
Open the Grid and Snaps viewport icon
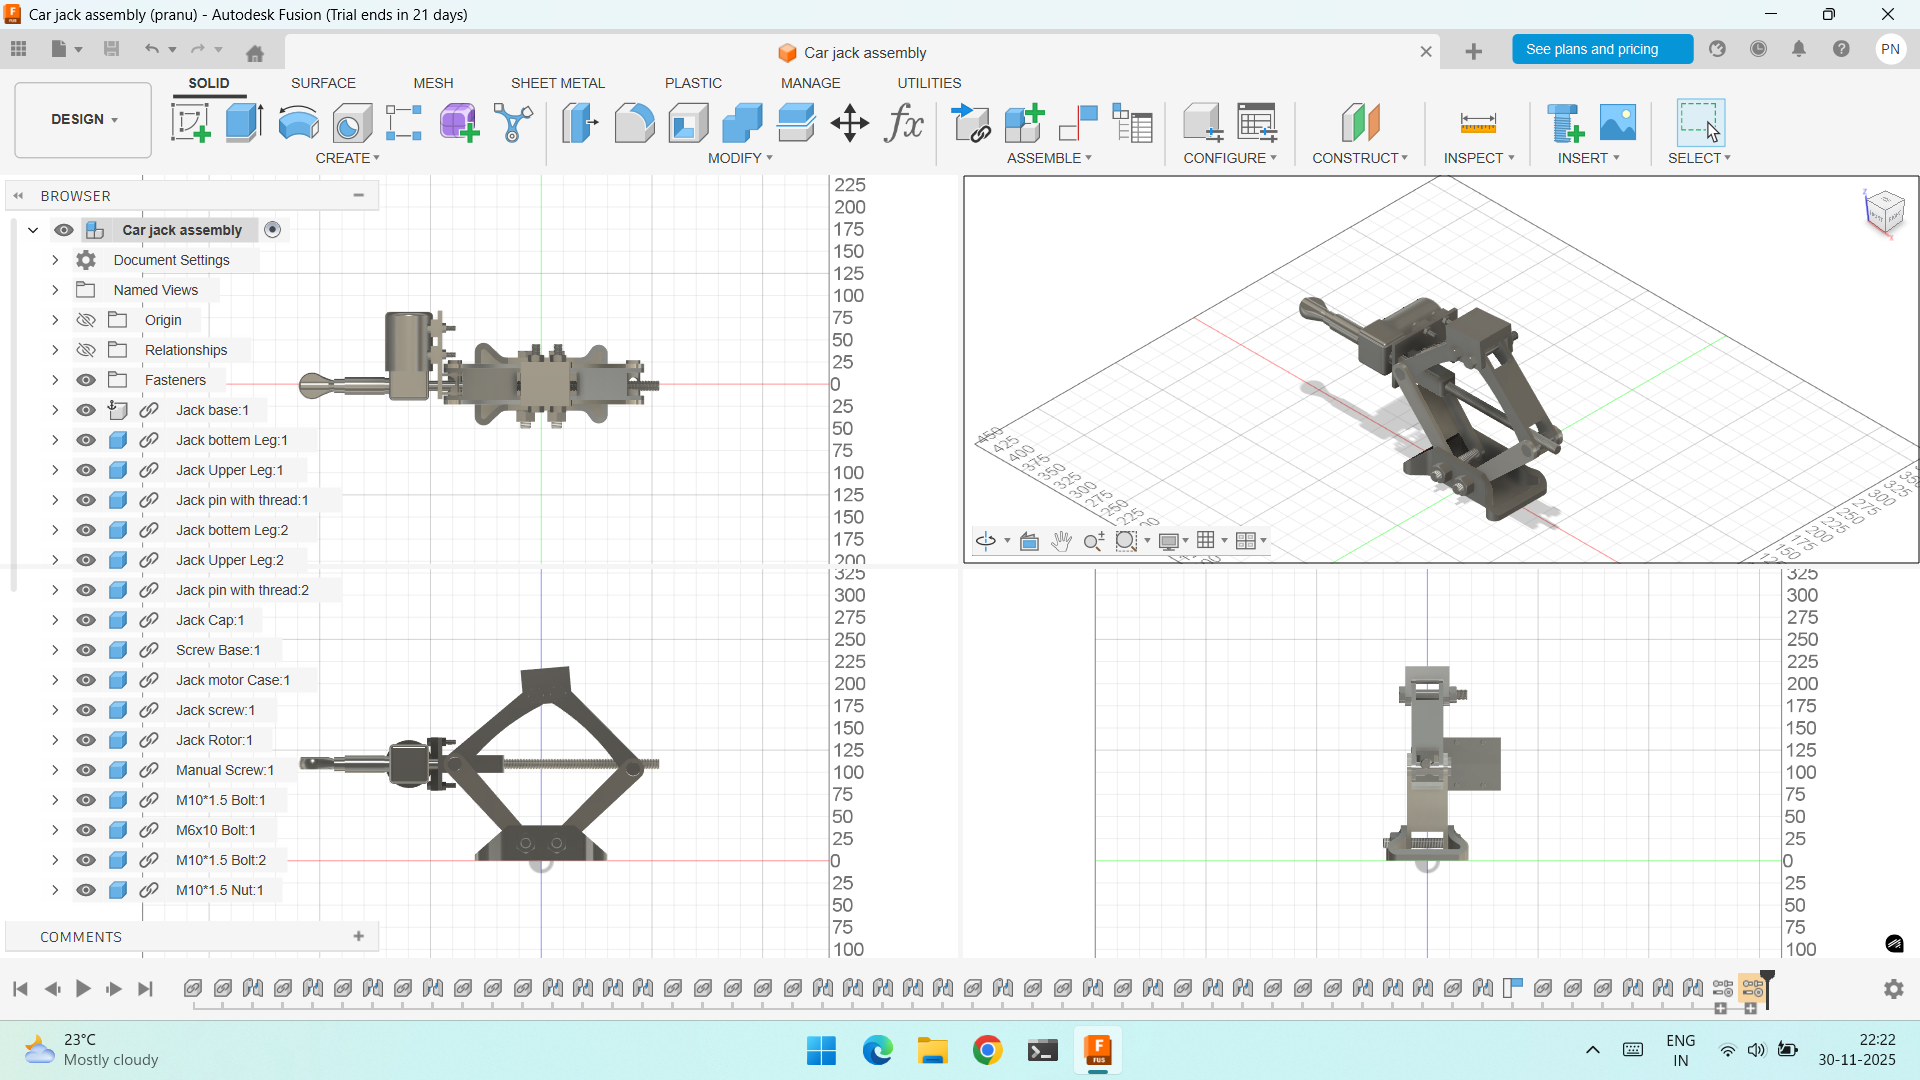coord(1206,541)
